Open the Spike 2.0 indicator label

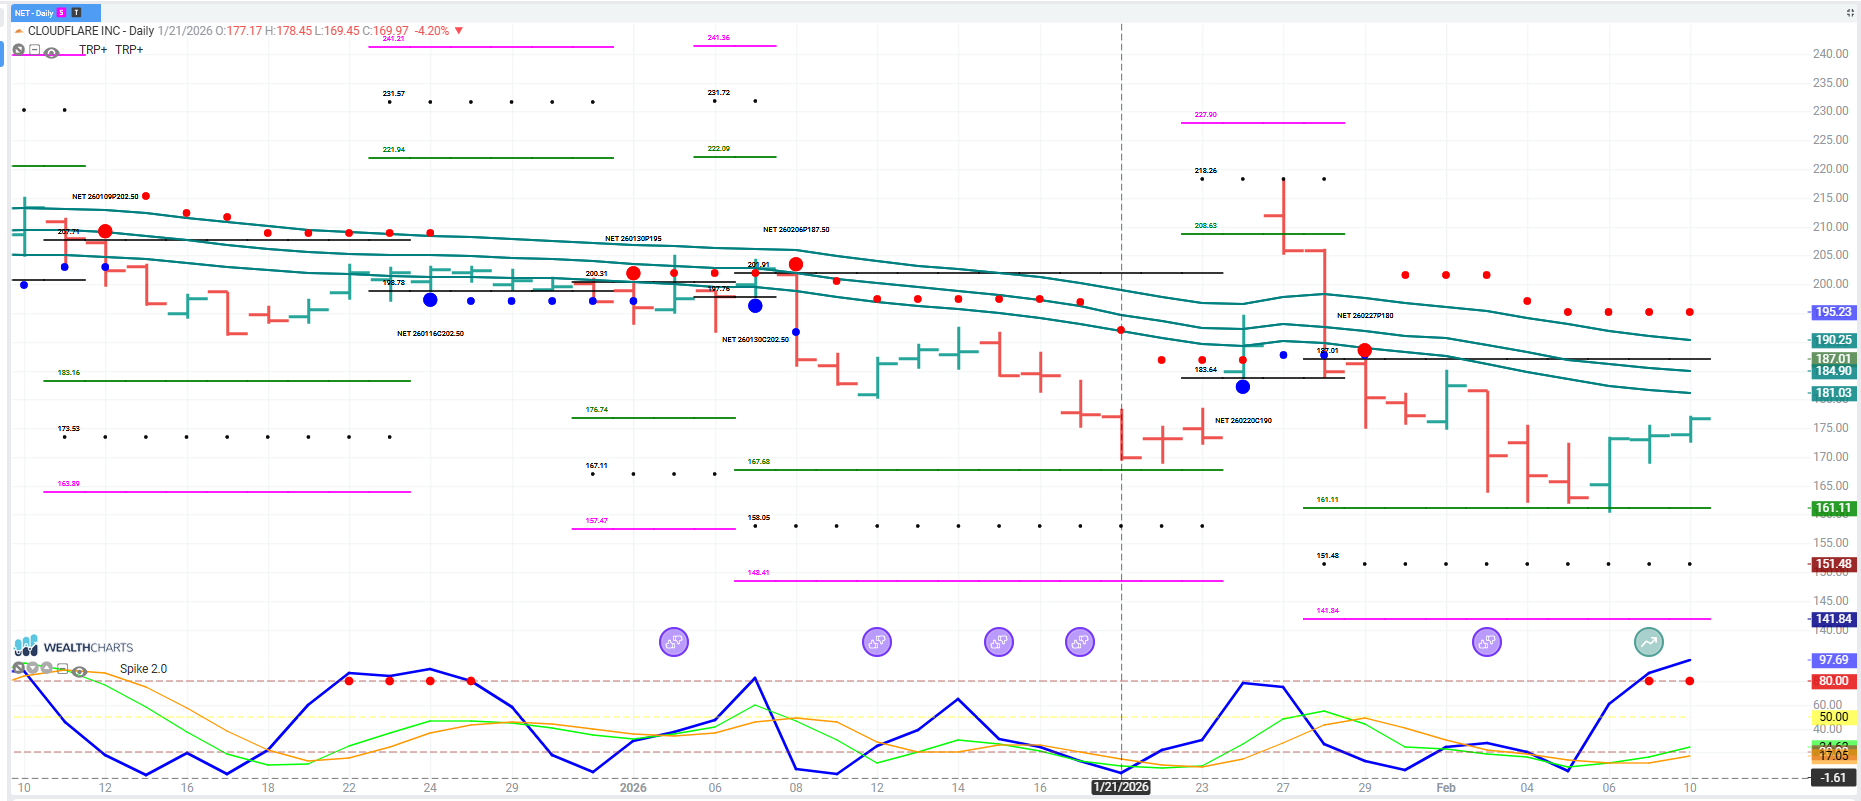click(143, 669)
